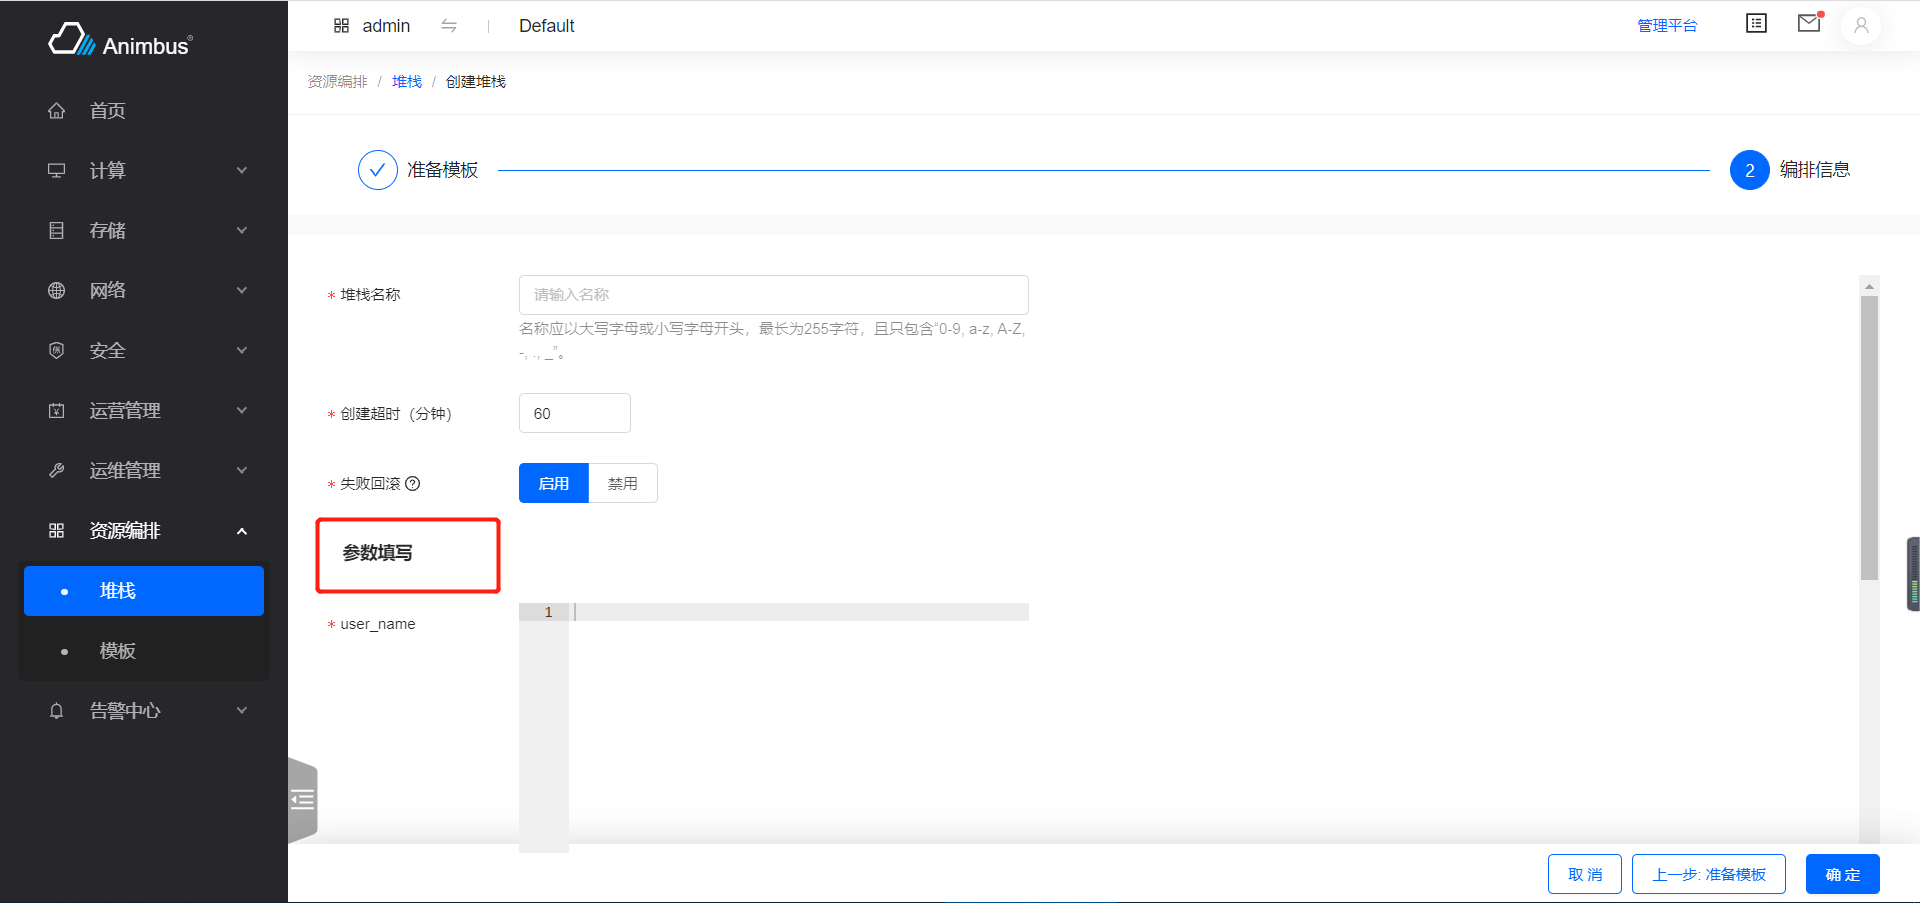Open the user avatar menu

point(1861,26)
